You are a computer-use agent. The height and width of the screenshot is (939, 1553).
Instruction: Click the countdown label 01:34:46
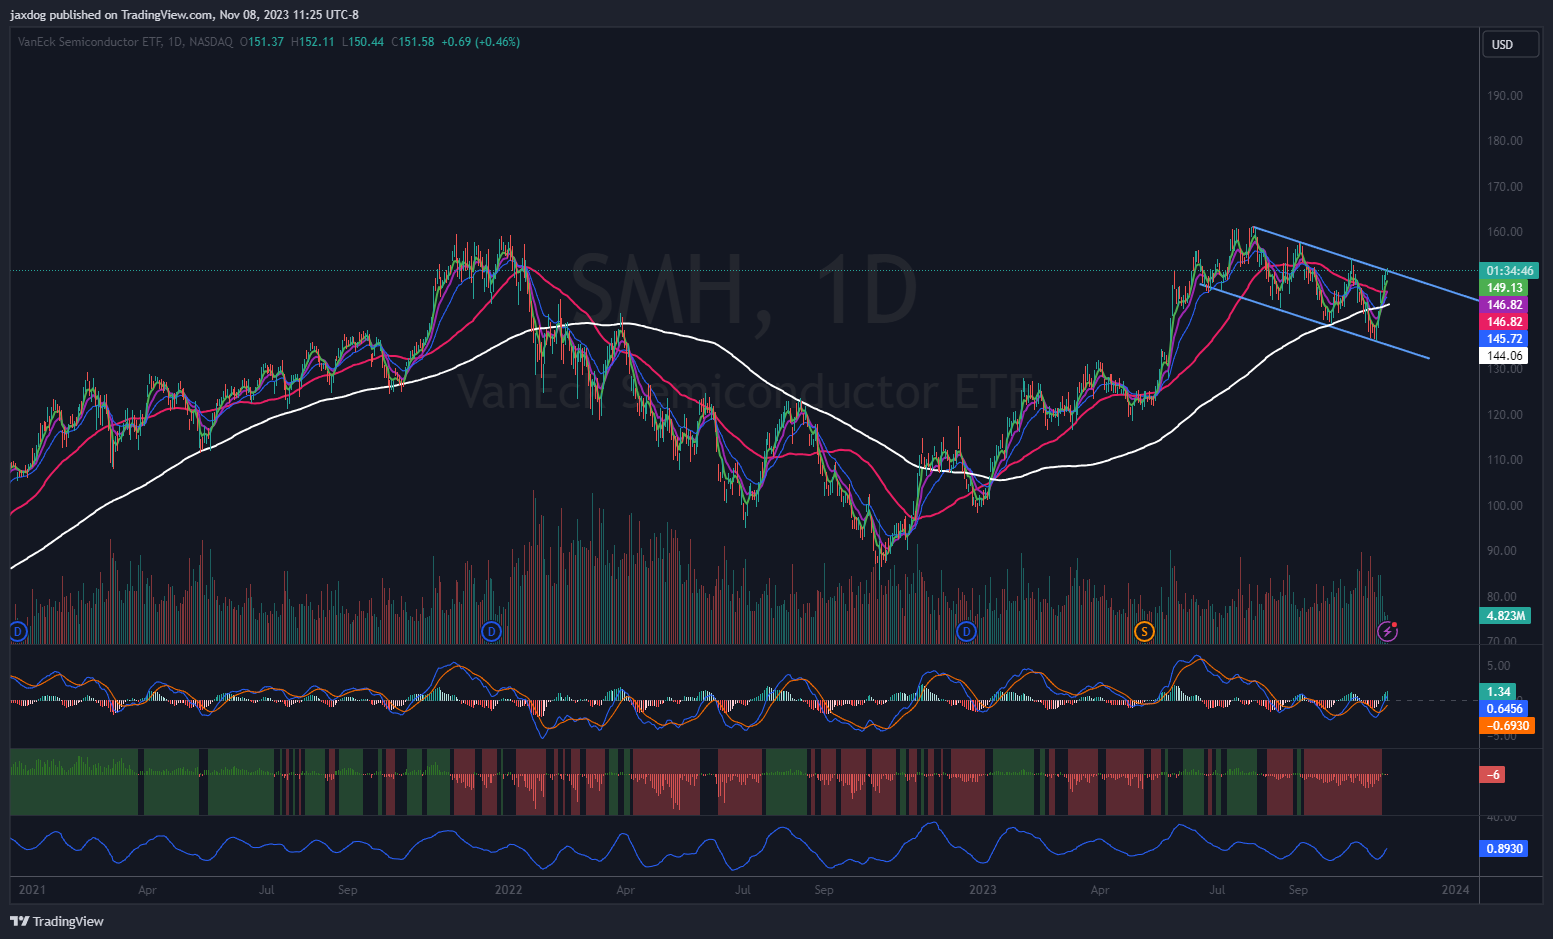point(1509,271)
